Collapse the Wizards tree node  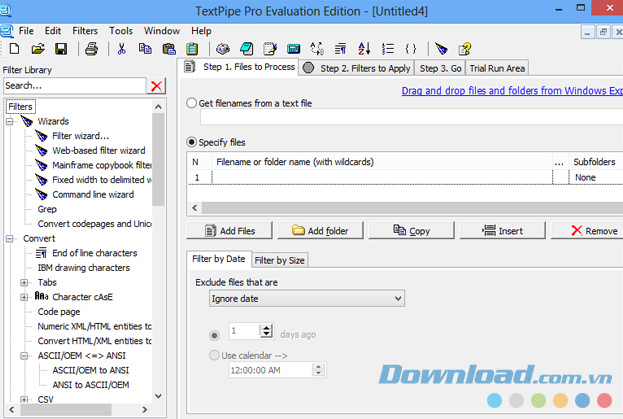(x=10, y=122)
